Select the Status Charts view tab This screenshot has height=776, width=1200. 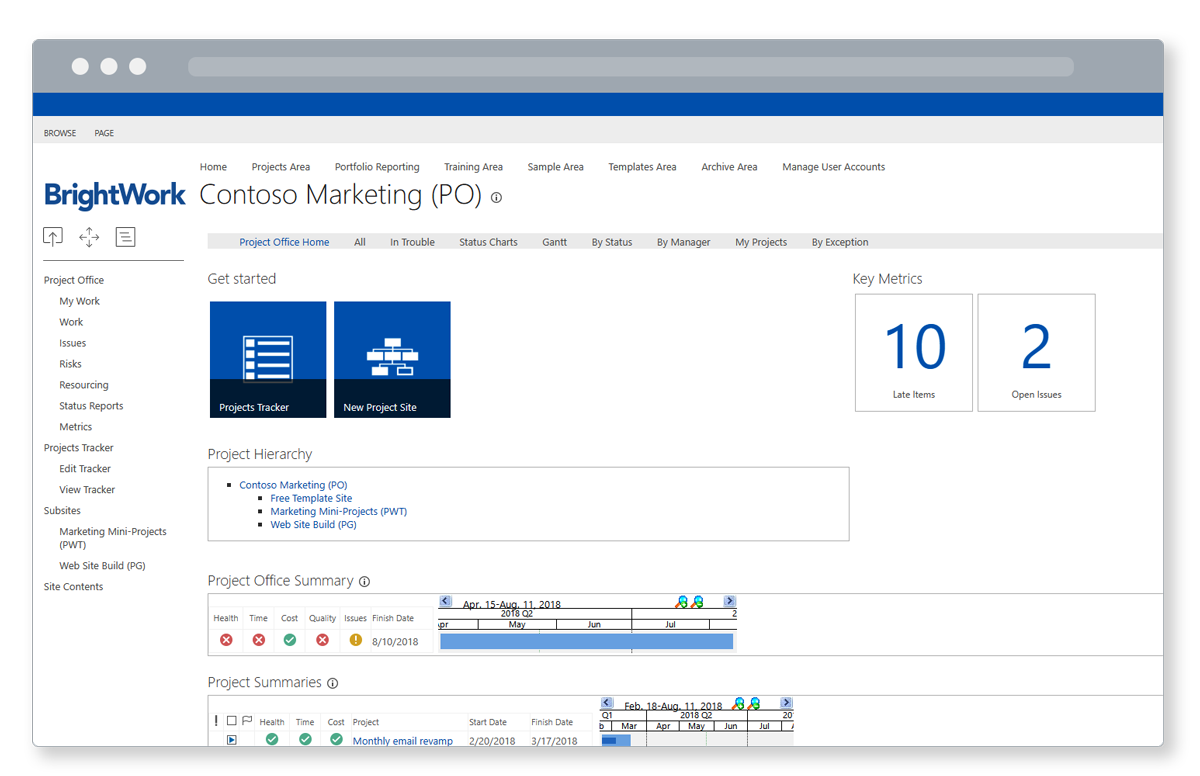pyautogui.click(x=488, y=242)
